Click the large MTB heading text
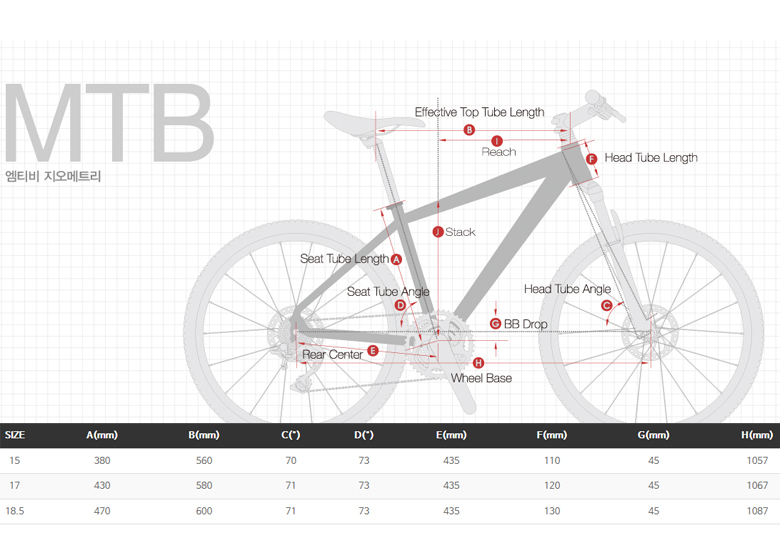780x548 pixels. point(109,123)
